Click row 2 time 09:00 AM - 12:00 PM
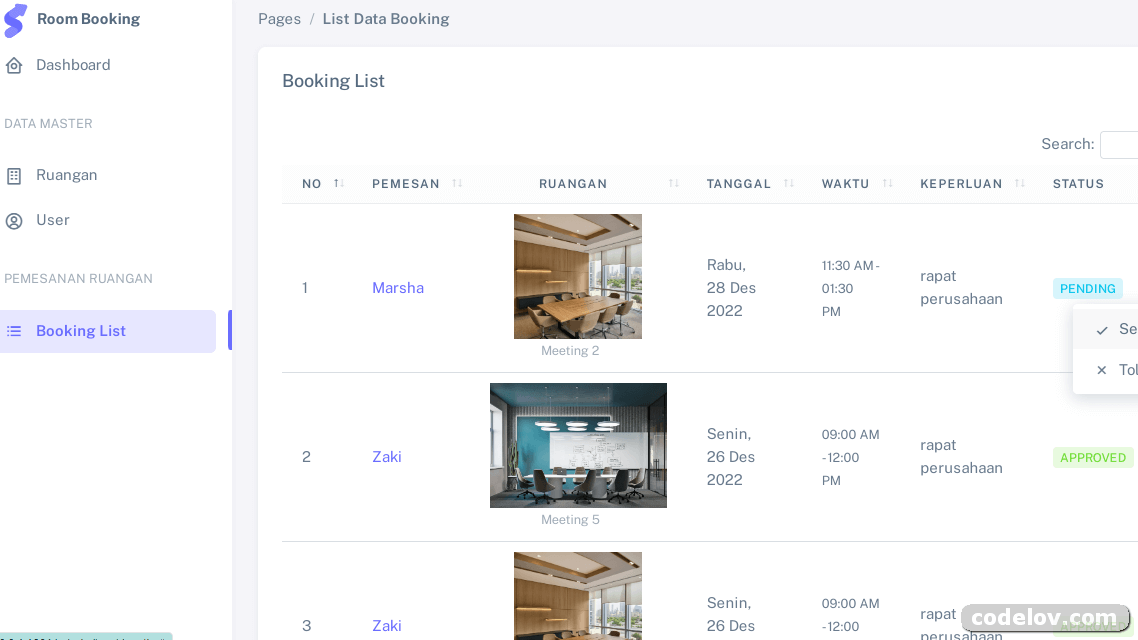This screenshot has width=1138, height=640. pyautogui.click(x=851, y=458)
